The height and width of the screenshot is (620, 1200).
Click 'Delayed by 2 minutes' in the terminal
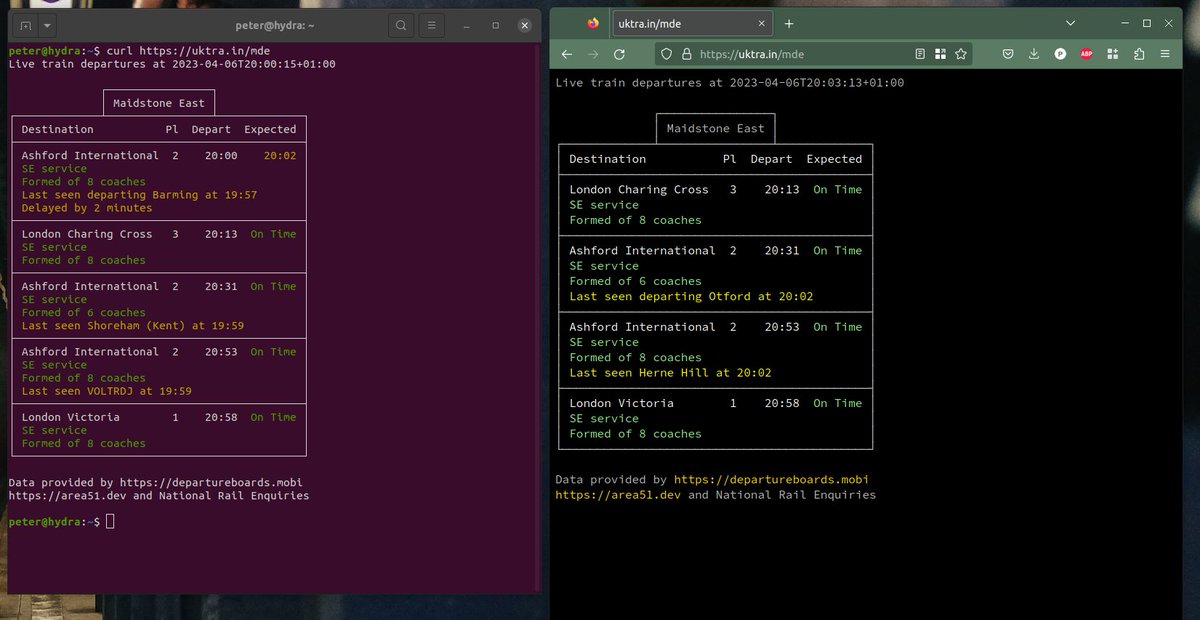[x=87, y=208]
